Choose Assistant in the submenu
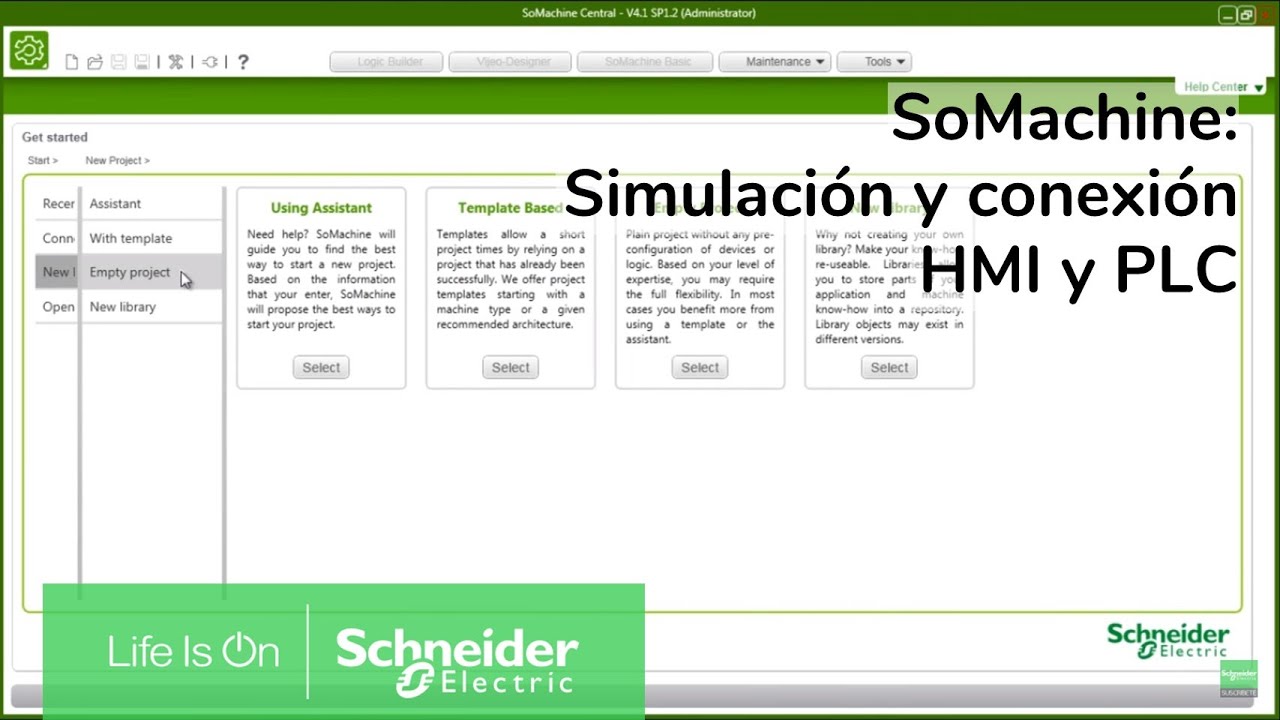Viewport: 1280px width, 720px height. pyautogui.click(x=152, y=203)
